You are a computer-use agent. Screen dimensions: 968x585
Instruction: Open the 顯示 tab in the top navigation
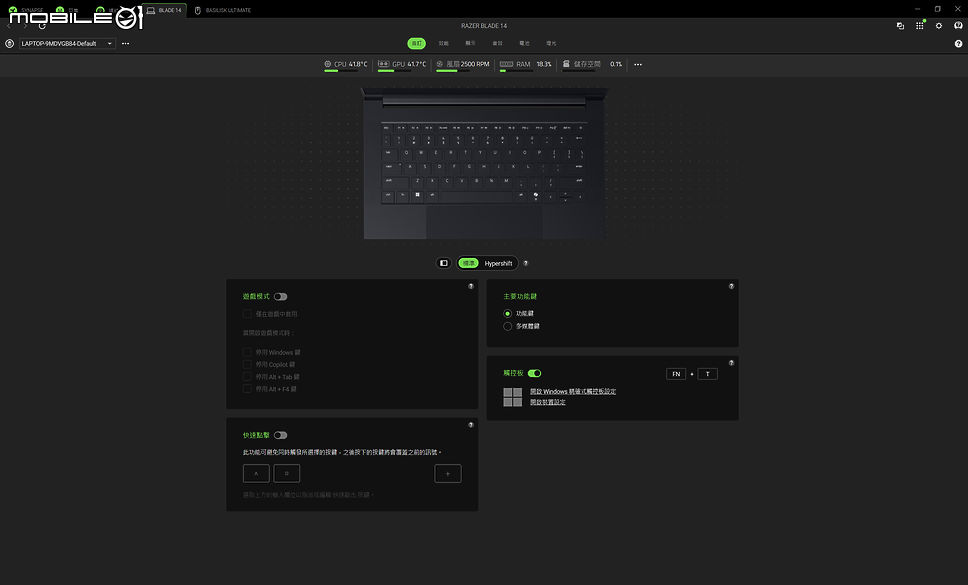coord(470,43)
